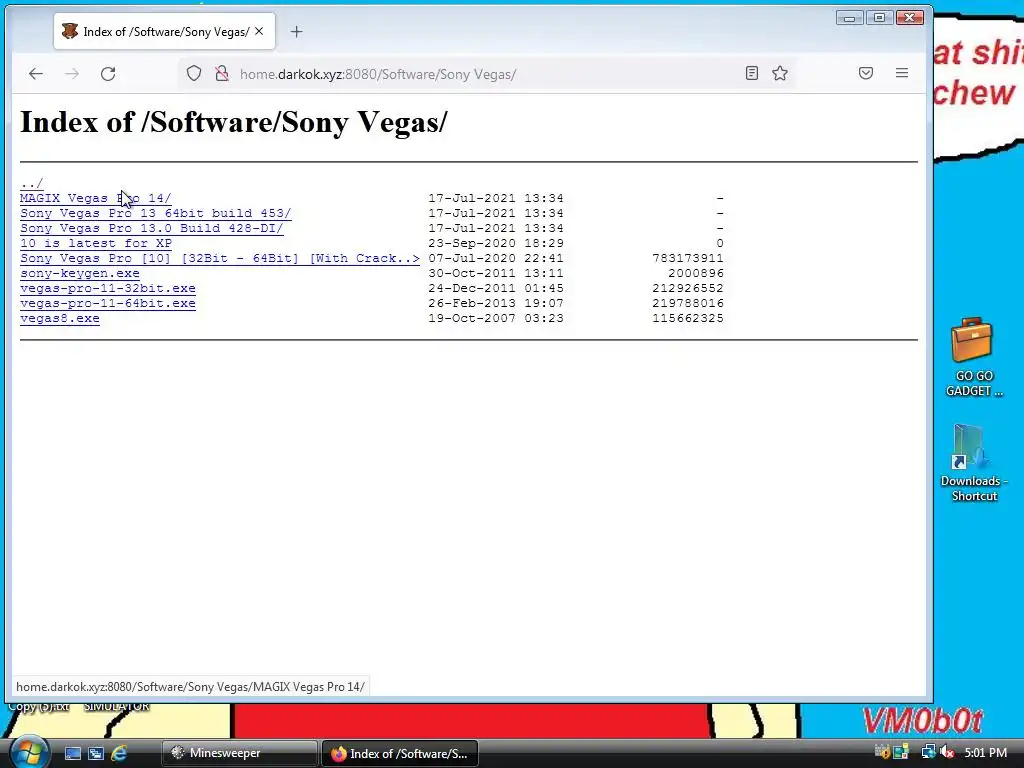The image size is (1024, 768).
Task: Click file size 783173911
Action: [688, 258]
